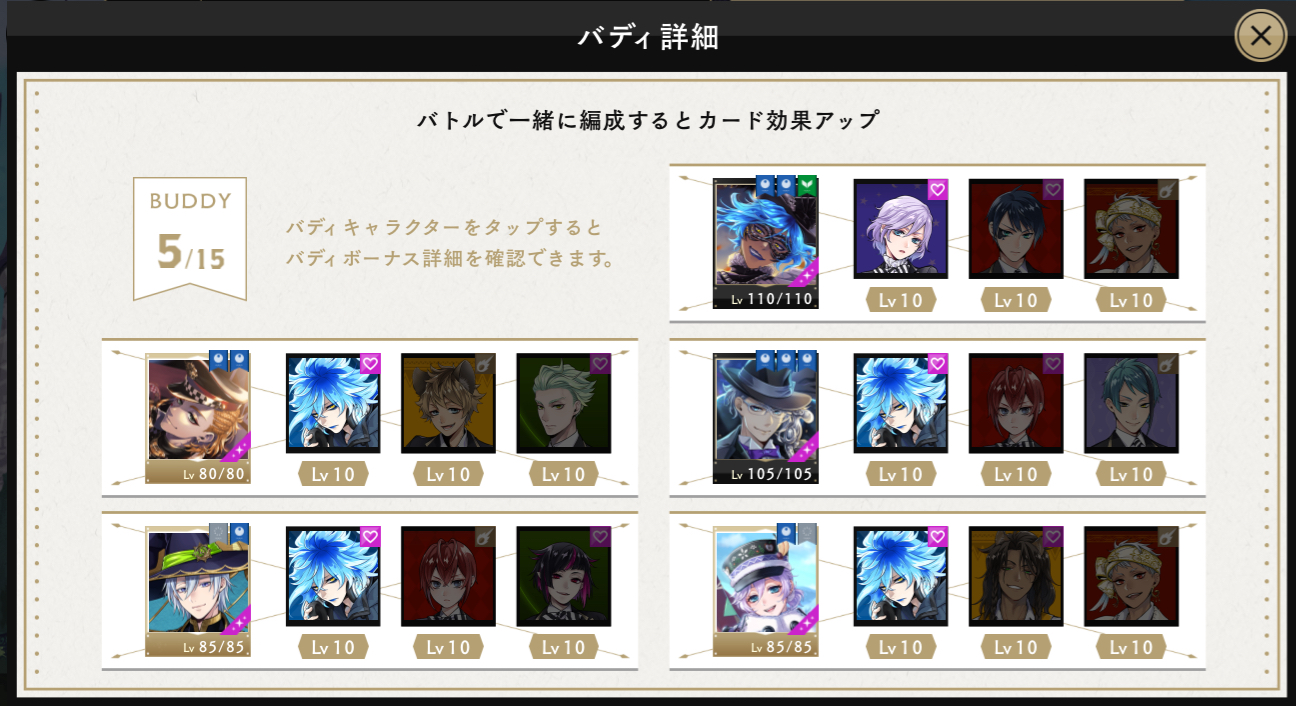Tap the long dark-haired buddy in bottom right row

tap(1016, 576)
